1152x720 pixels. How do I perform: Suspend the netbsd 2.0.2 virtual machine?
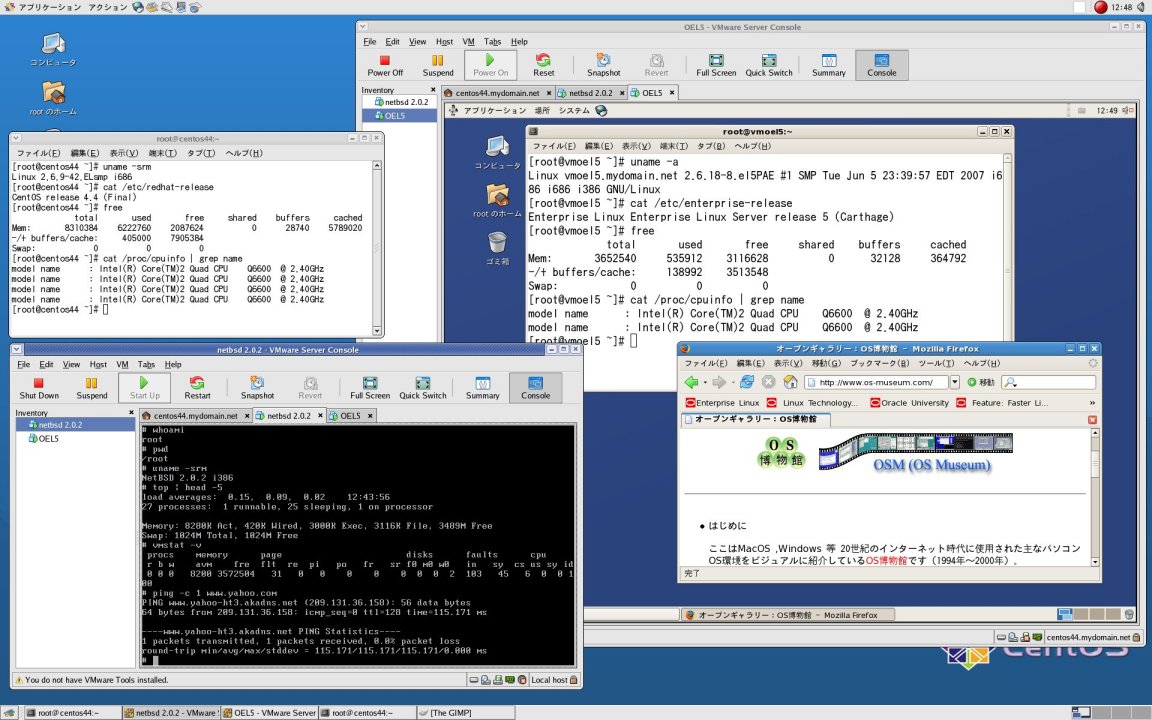pyautogui.click(x=92, y=388)
